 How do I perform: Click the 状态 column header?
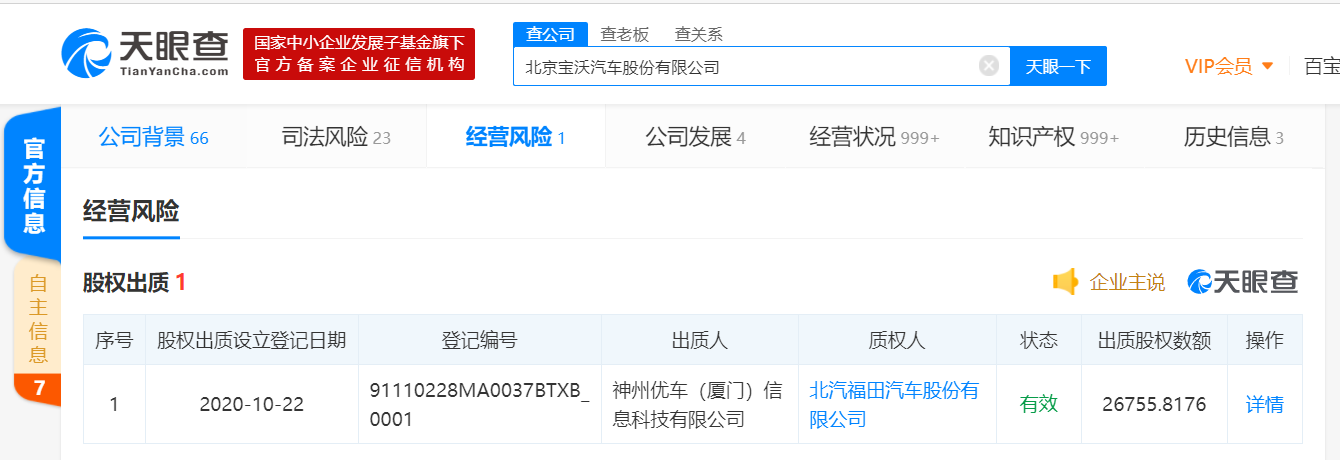(1038, 340)
